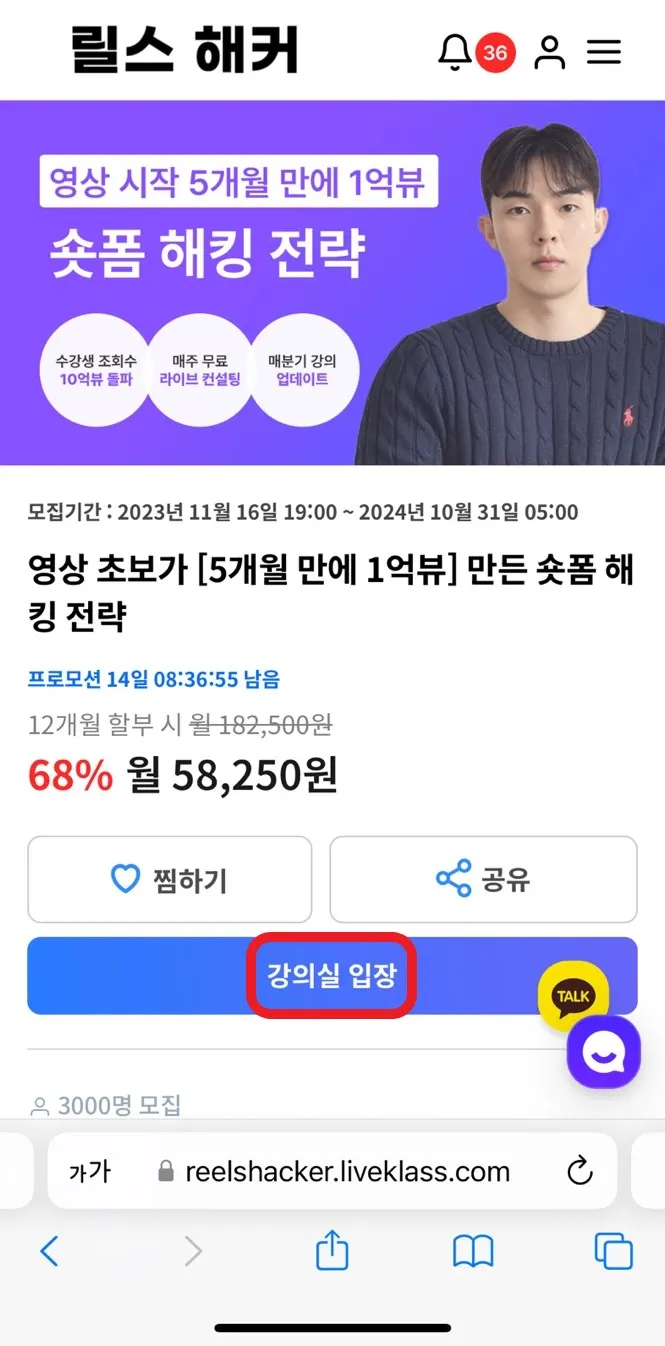Toggle the 찜하기 wishlist button
665x1346 pixels.
point(170,880)
